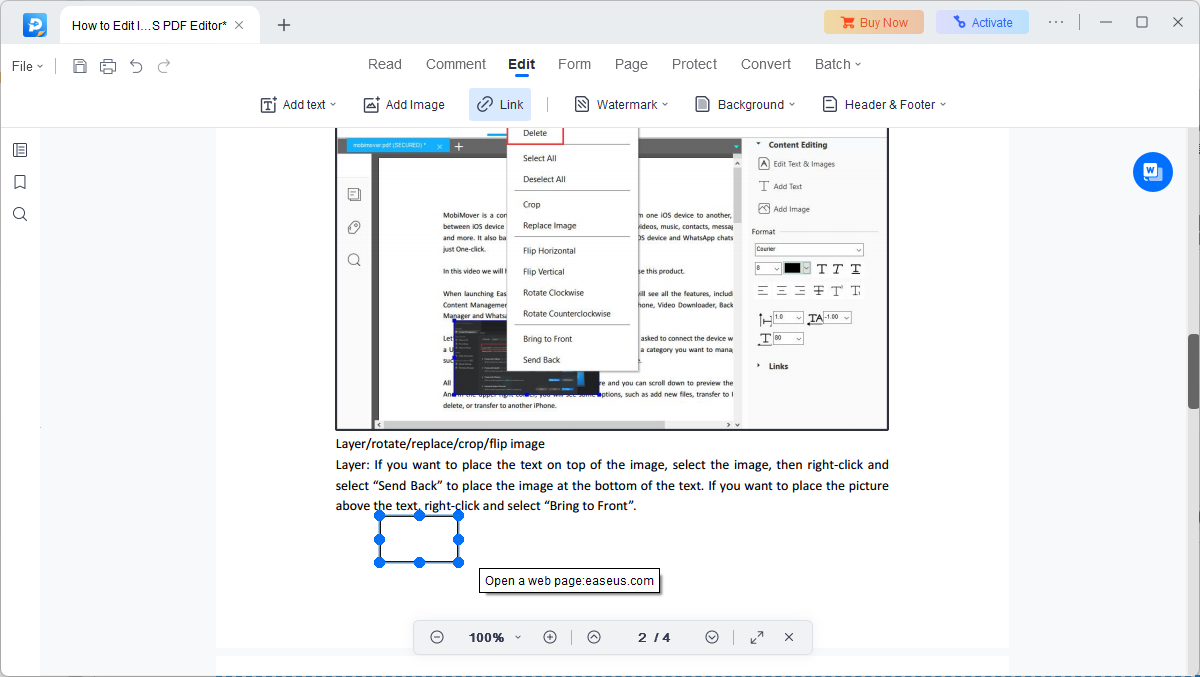Viewport: 1200px width, 677px height.
Task: Save the document with the floppy icon
Action: pyautogui.click(x=80, y=66)
